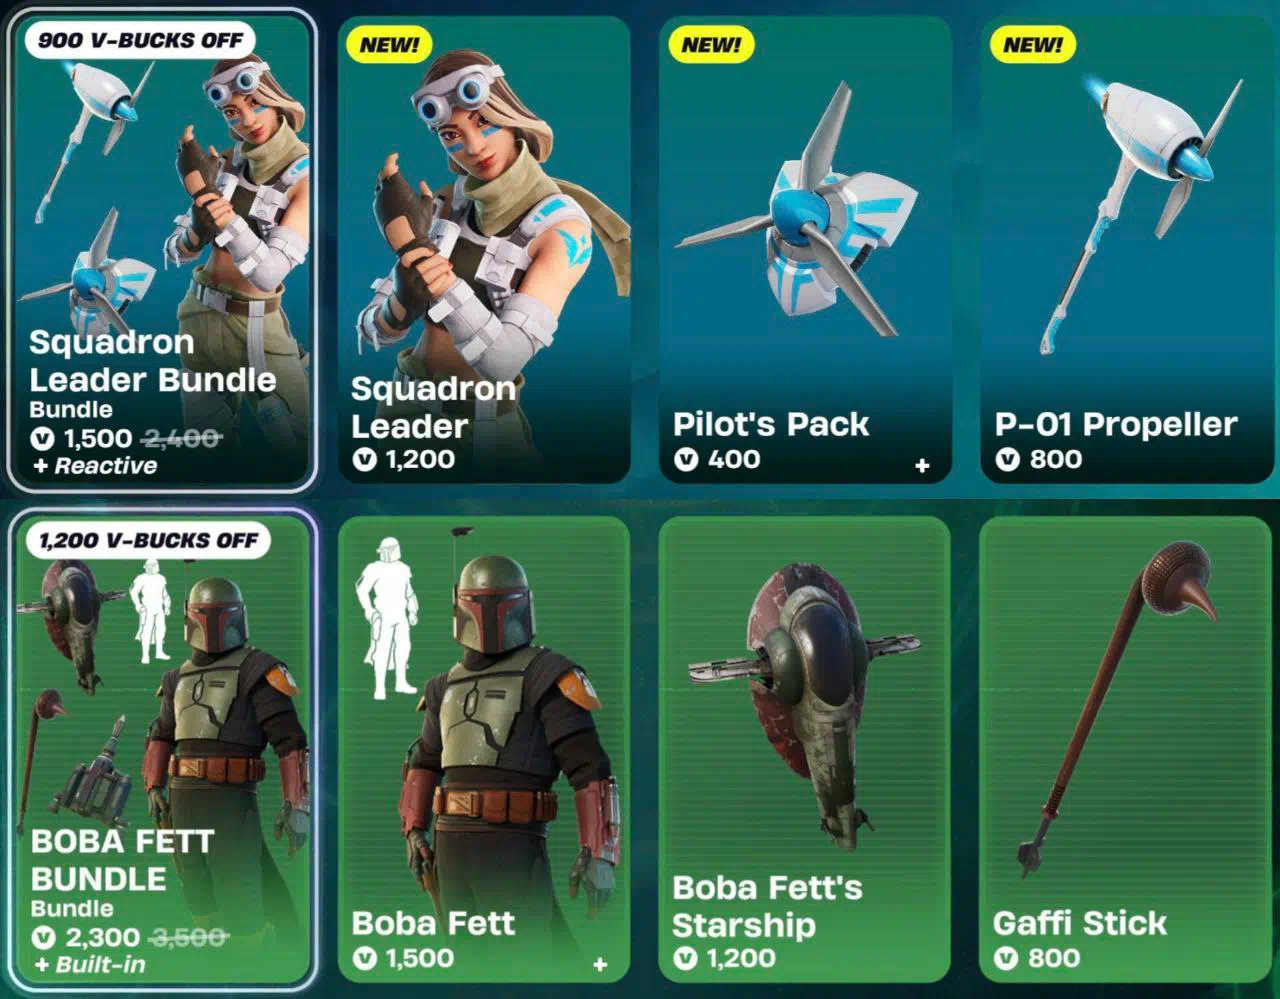
Task: Click the 1,200 V-BUCKS OFF banner
Action: pos(148,541)
